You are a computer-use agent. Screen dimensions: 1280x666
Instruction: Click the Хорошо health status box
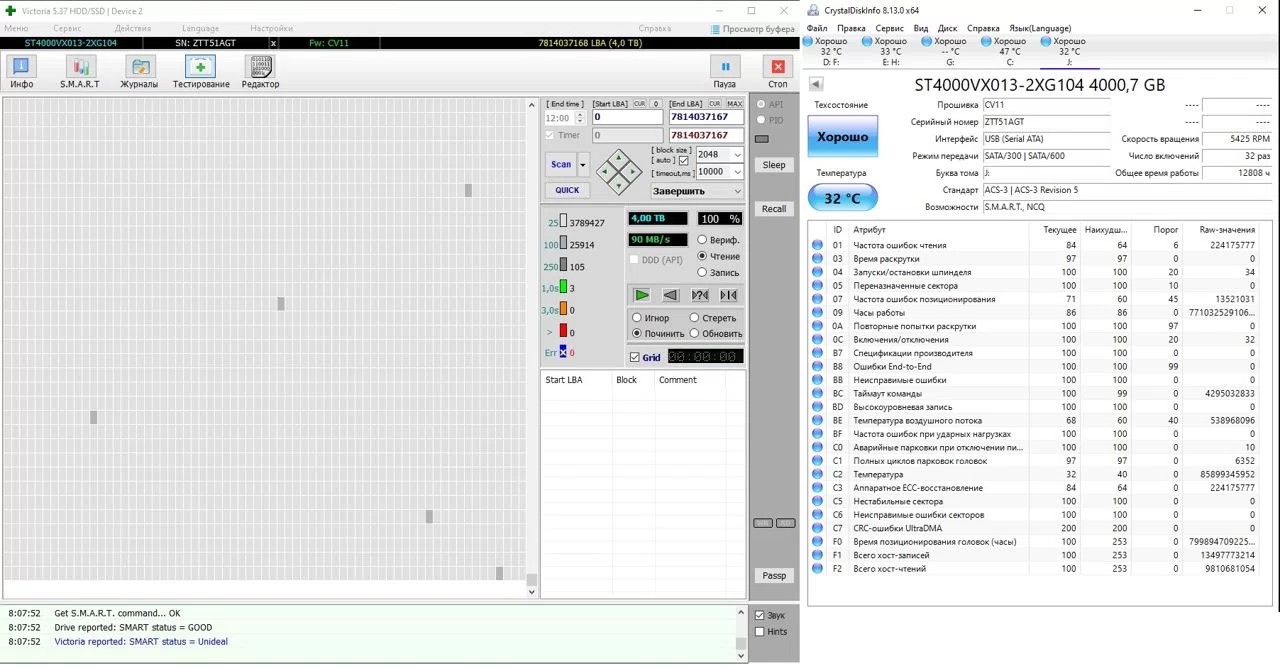pos(843,136)
